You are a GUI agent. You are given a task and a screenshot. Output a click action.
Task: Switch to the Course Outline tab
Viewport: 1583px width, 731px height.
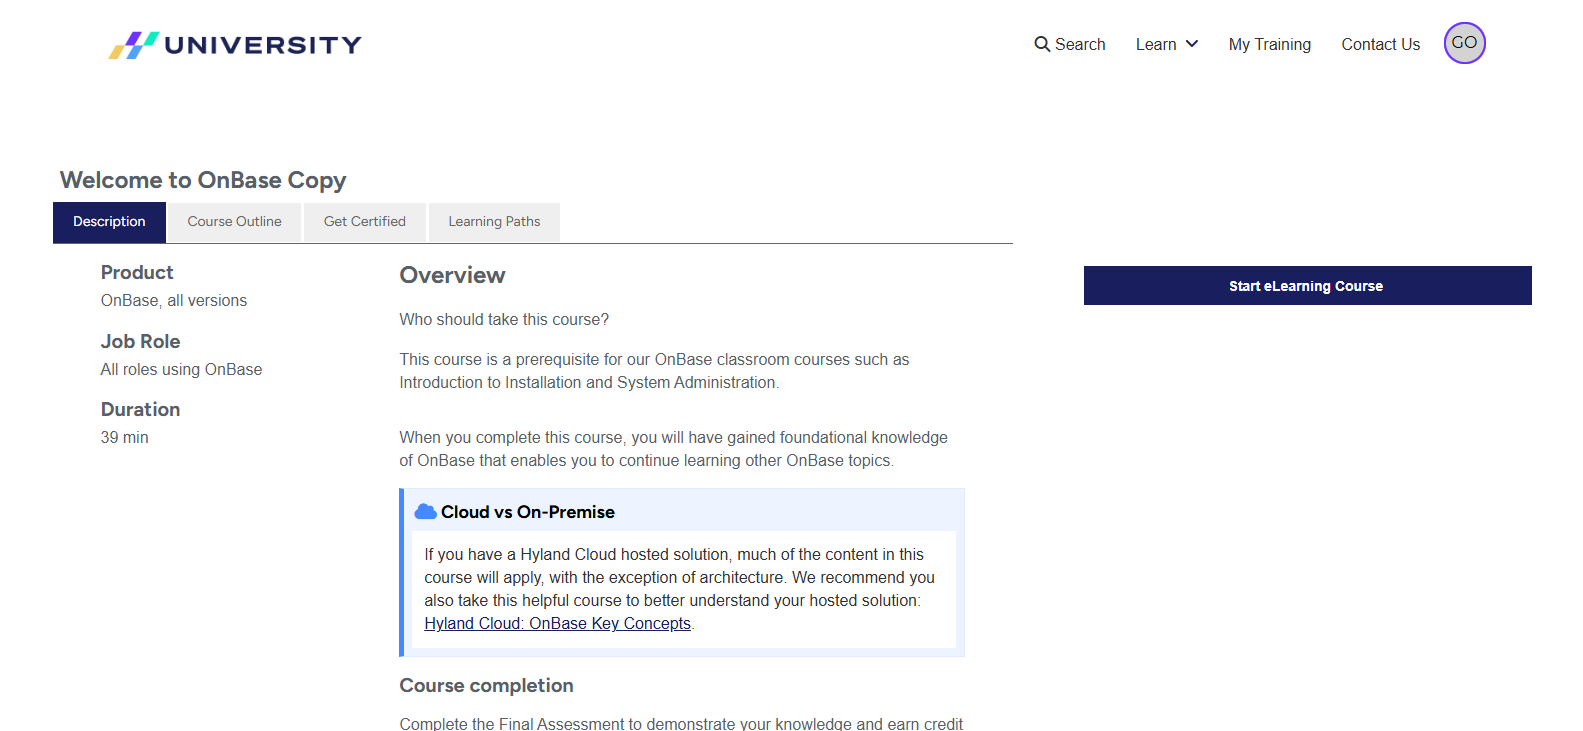(x=234, y=222)
